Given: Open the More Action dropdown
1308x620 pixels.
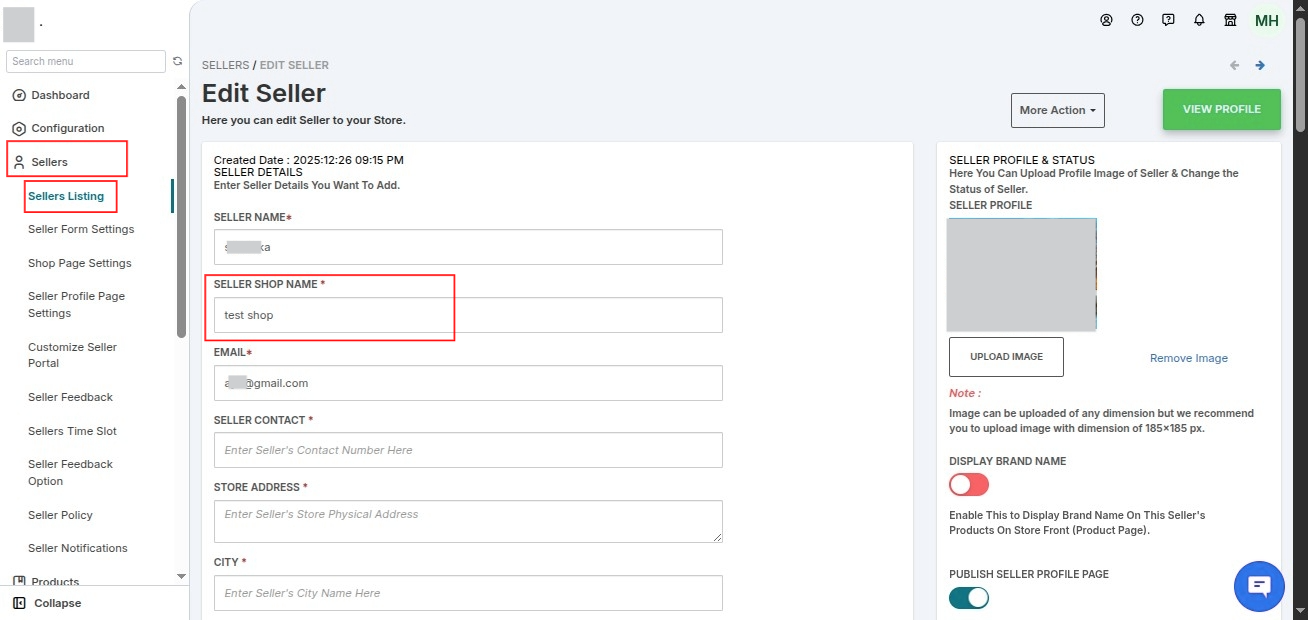Looking at the screenshot, I should pos(1058,110).
